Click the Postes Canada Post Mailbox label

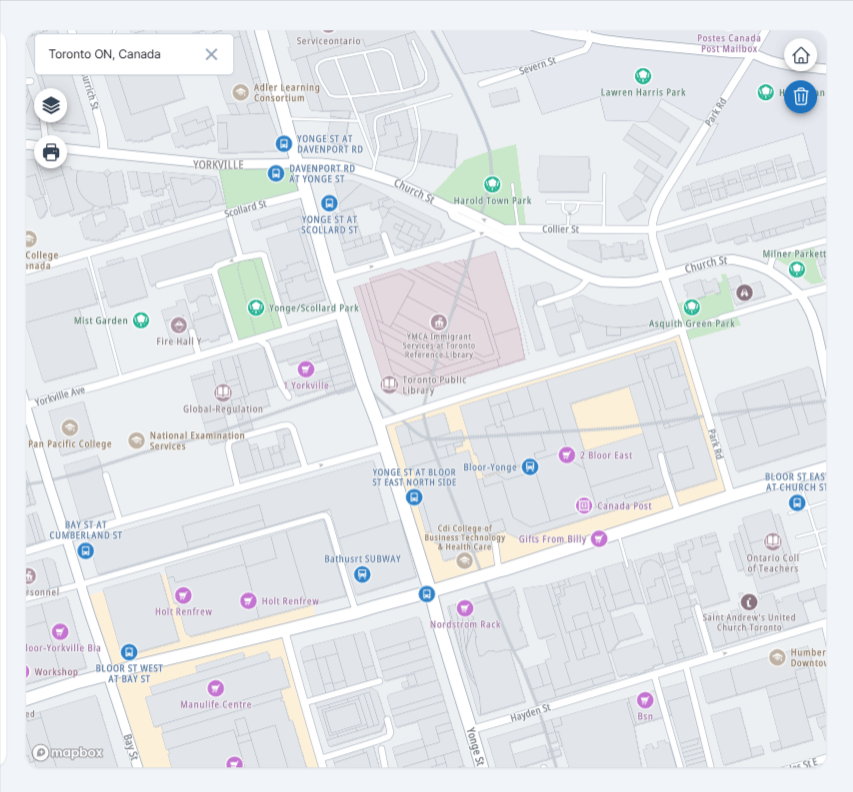[x=729, y=43]
